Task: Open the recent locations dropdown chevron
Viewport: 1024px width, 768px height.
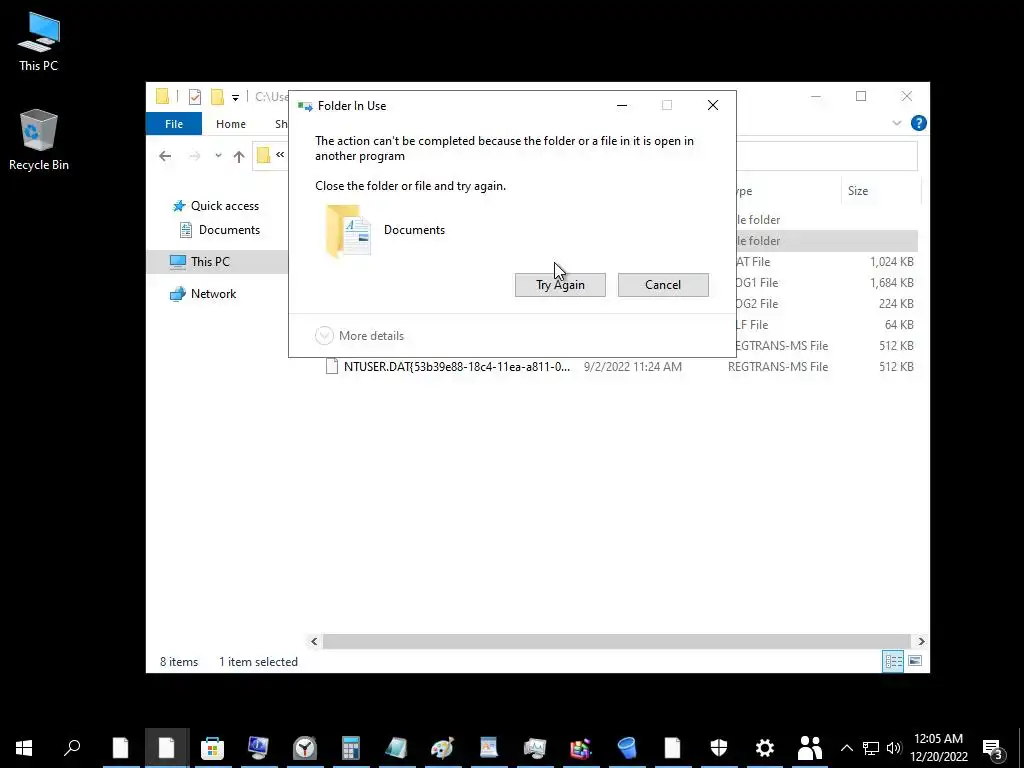Action: [x=218, y=156]
